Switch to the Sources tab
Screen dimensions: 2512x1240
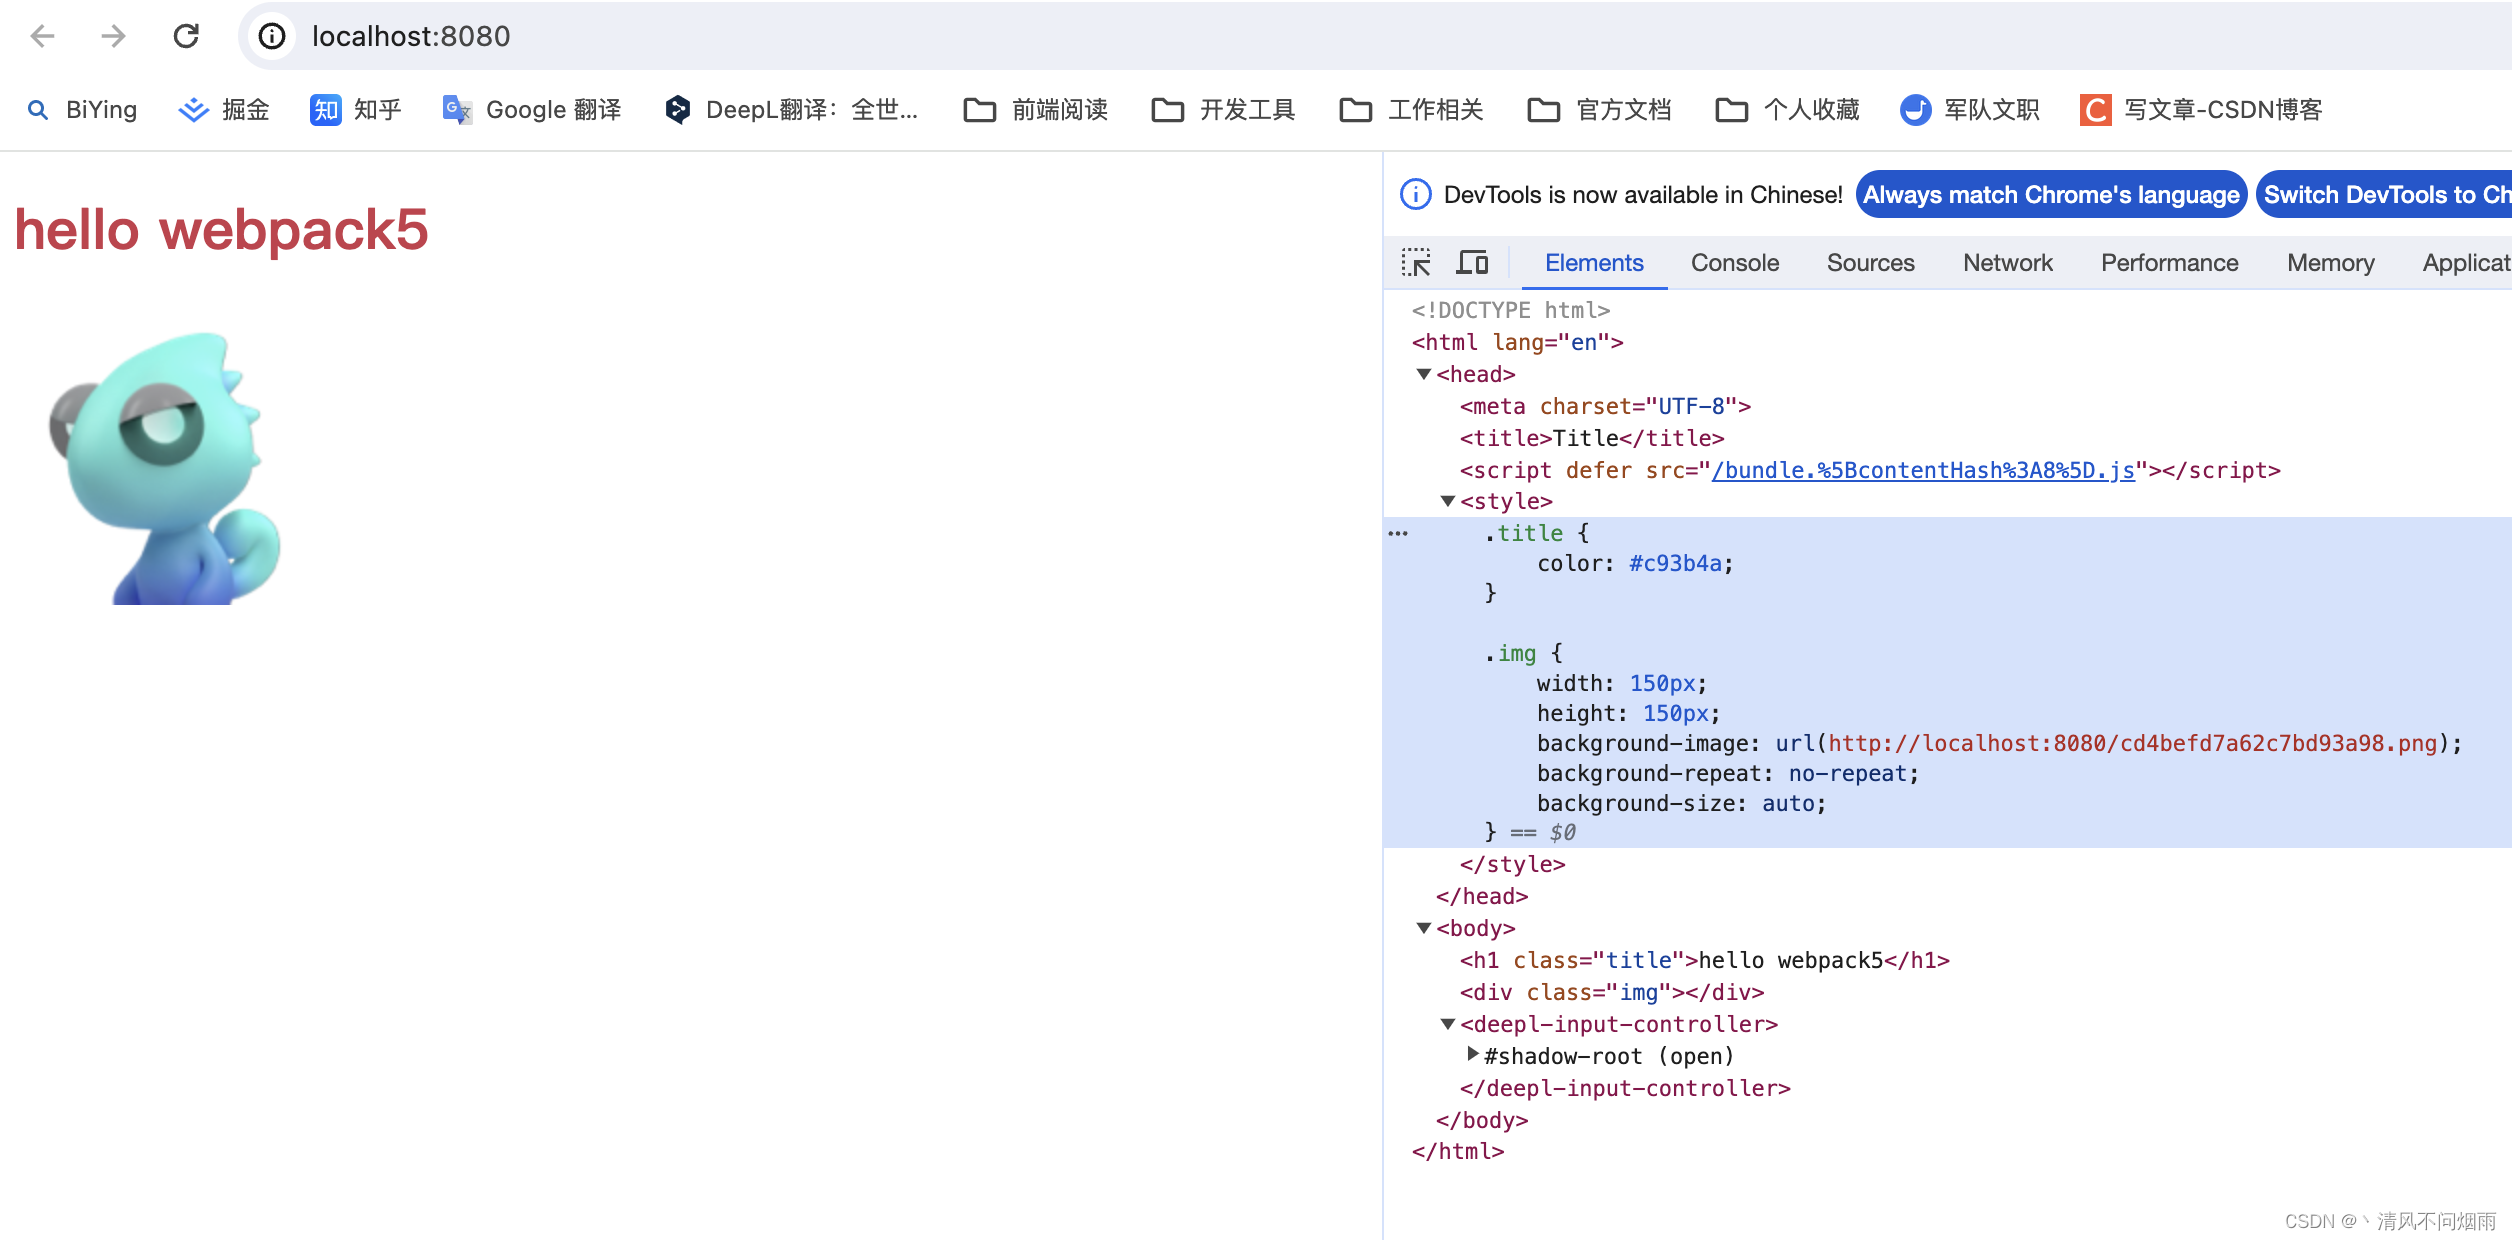click(x=1871, y=263)
